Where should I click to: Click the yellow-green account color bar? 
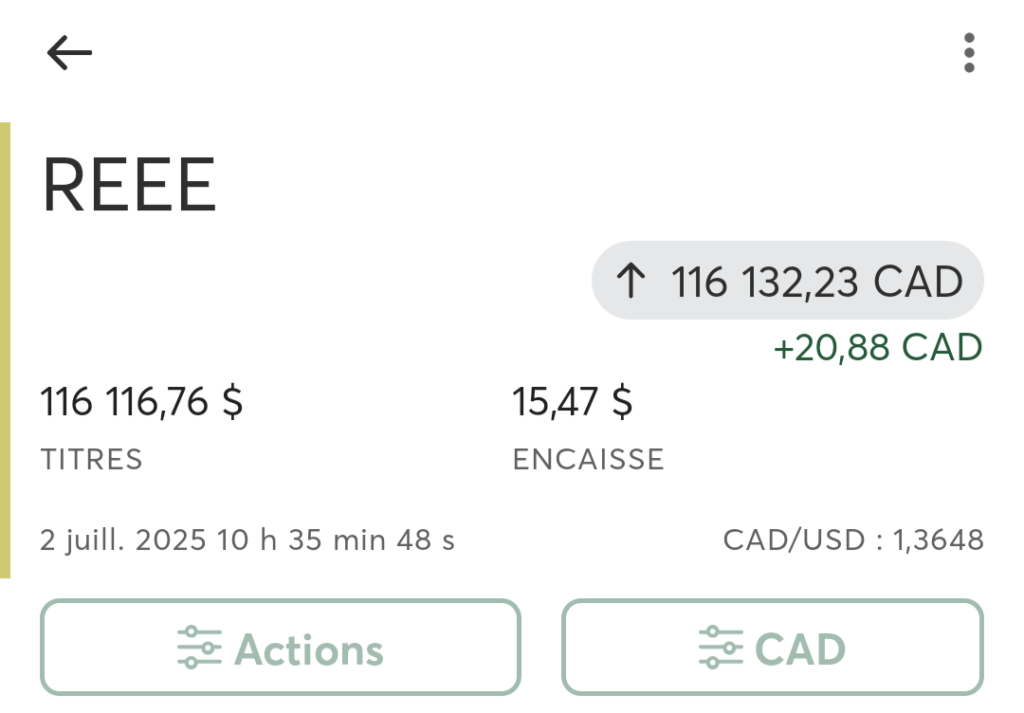coord(5,350)
